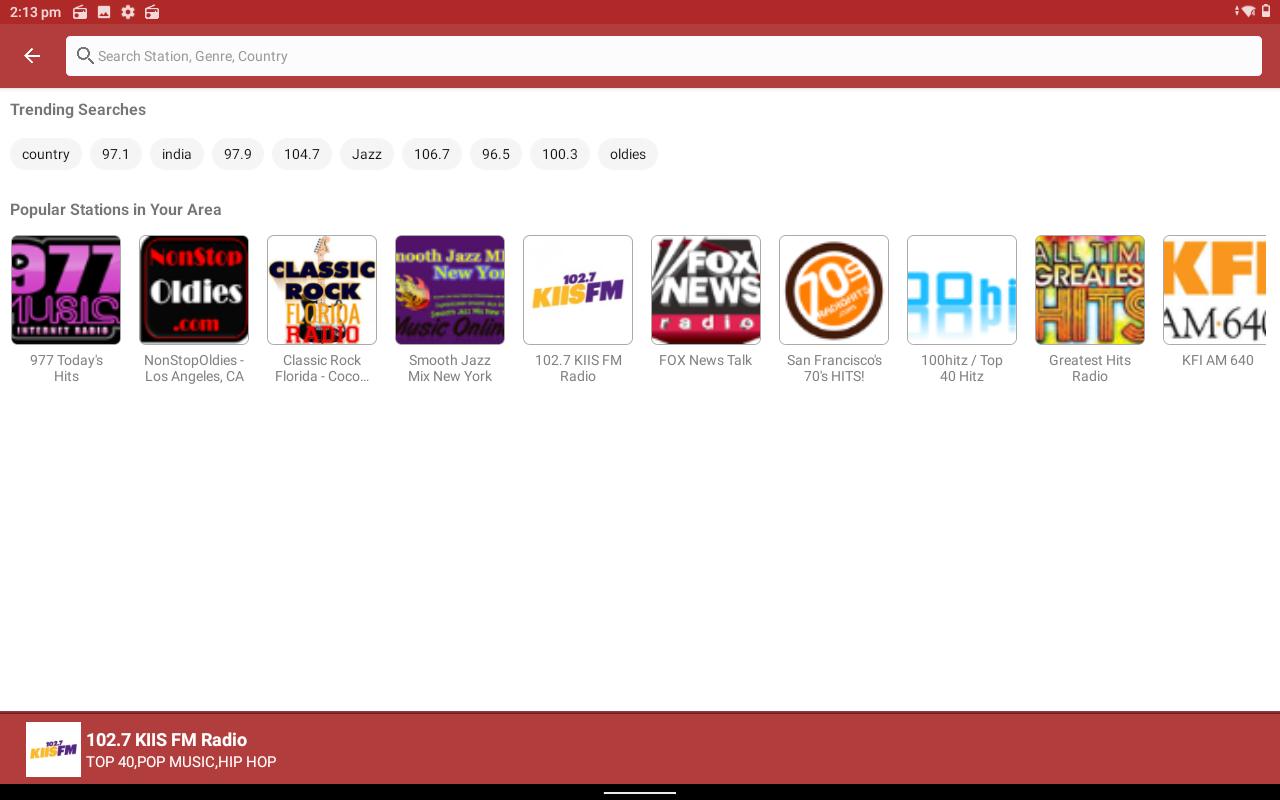This screenshot has width=1280, height=800.
Task: Tap the image notification icon in status bar
Action: (104, 12)
